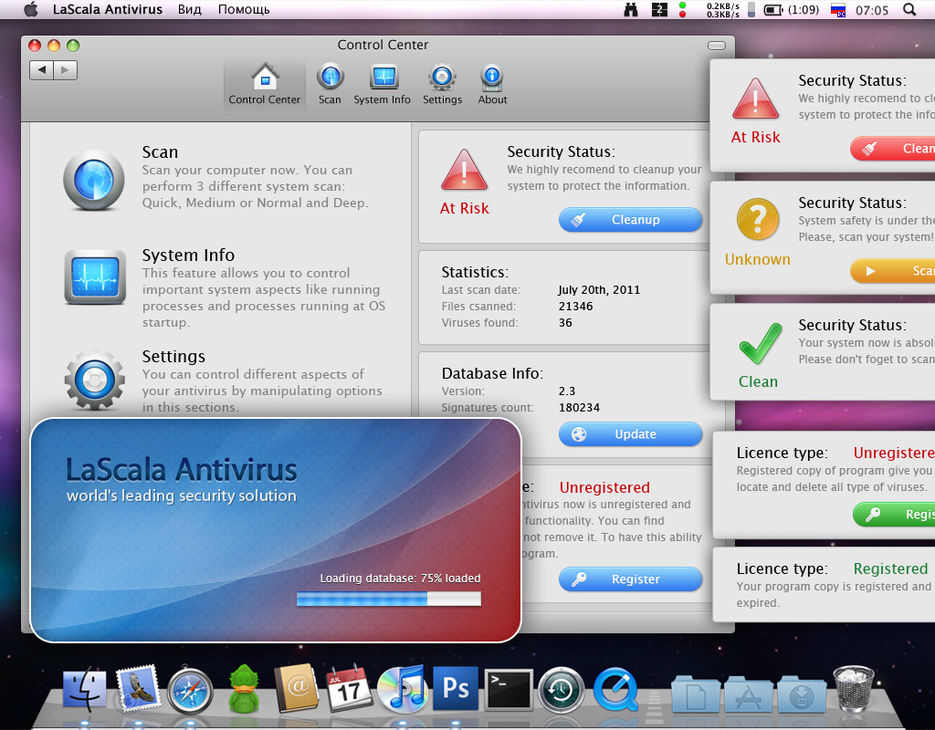The image size is (935, 730).
Task: Open the Scan toolbar icon
Action: pos(330,84)
